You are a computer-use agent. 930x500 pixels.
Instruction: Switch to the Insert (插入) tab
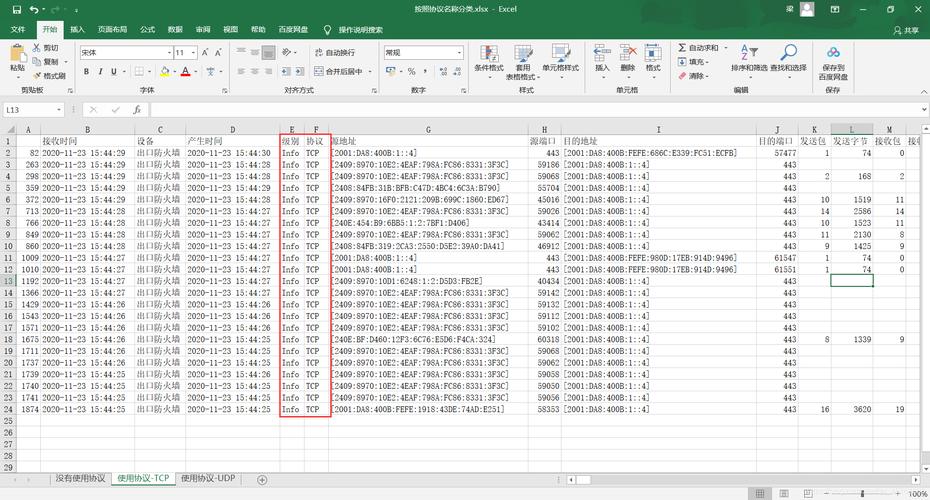(x=77, y=29)
